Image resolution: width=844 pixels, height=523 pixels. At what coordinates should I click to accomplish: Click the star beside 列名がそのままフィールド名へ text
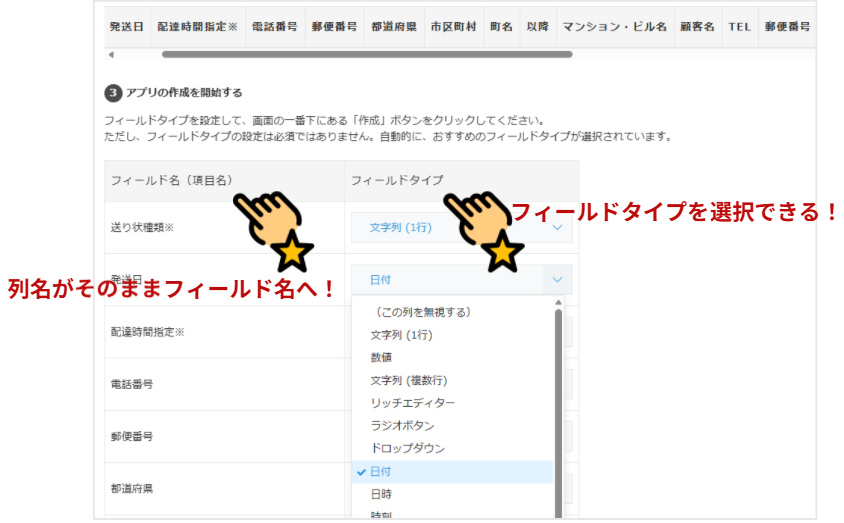point(291,254)
